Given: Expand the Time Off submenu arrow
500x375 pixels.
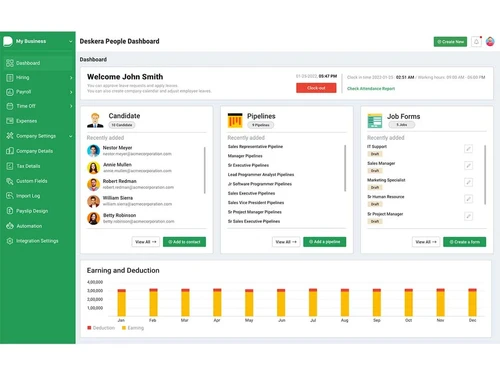Looking at the screenshot, I should point(71,106).
